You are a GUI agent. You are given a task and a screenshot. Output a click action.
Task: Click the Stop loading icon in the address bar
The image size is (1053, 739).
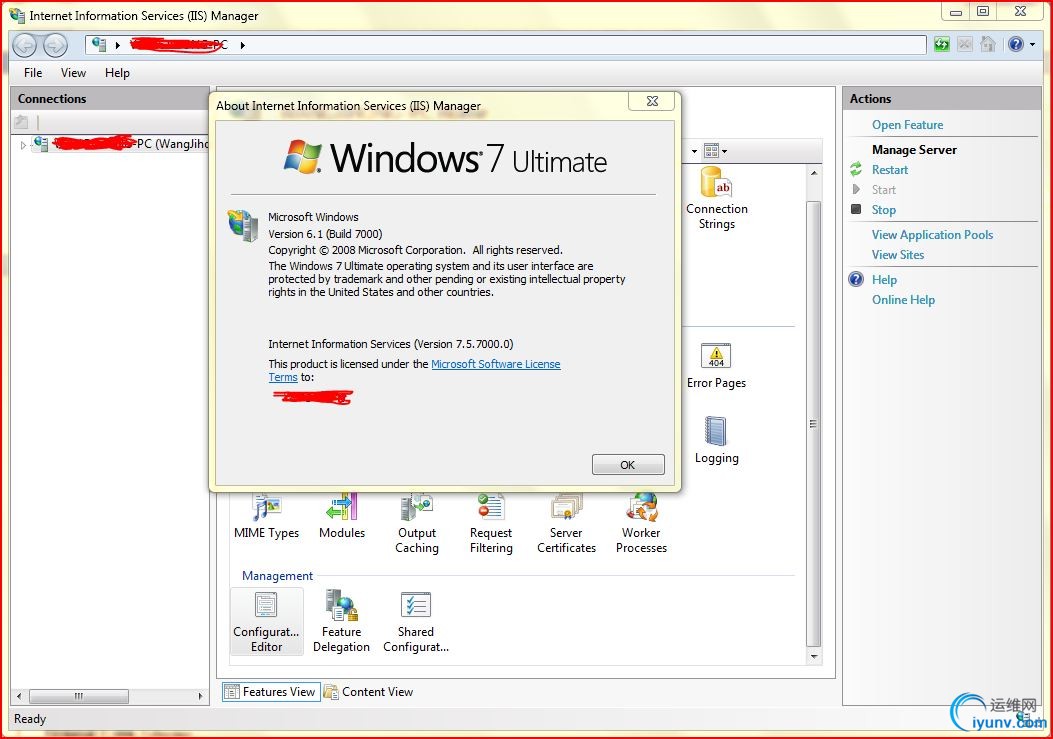tap(964, 44)
